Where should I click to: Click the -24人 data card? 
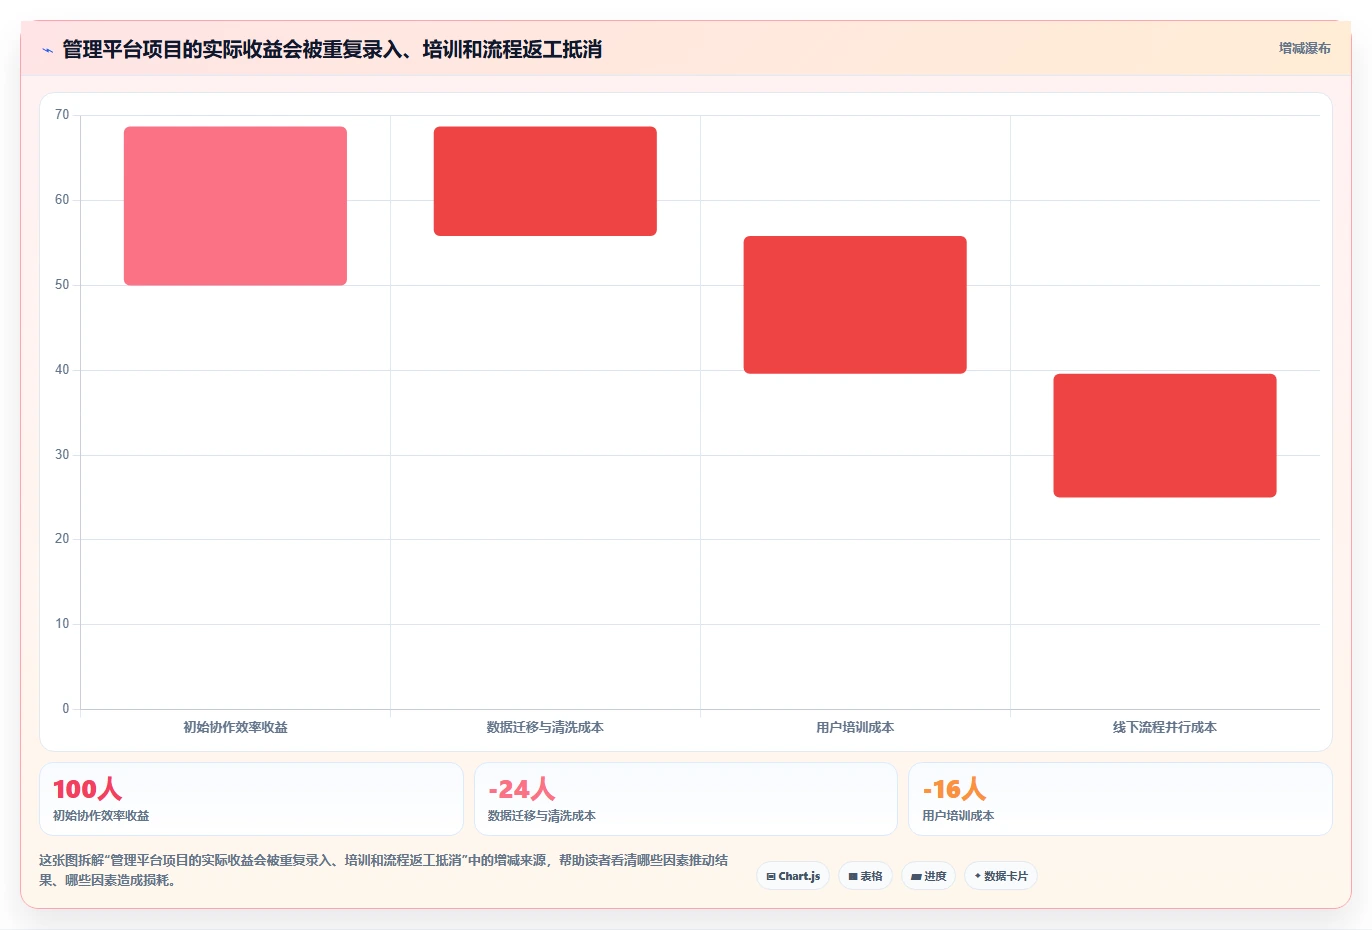pyautogui.click(x=685, y=799)
